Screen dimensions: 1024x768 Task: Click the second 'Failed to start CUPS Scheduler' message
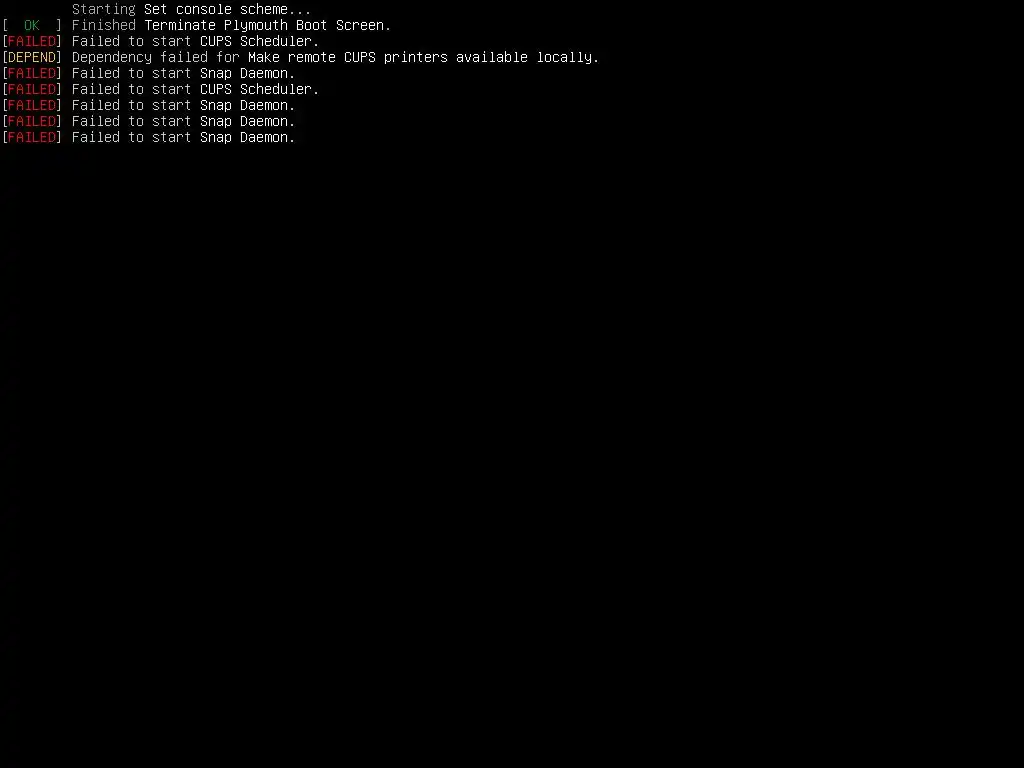tap(195, 89)
